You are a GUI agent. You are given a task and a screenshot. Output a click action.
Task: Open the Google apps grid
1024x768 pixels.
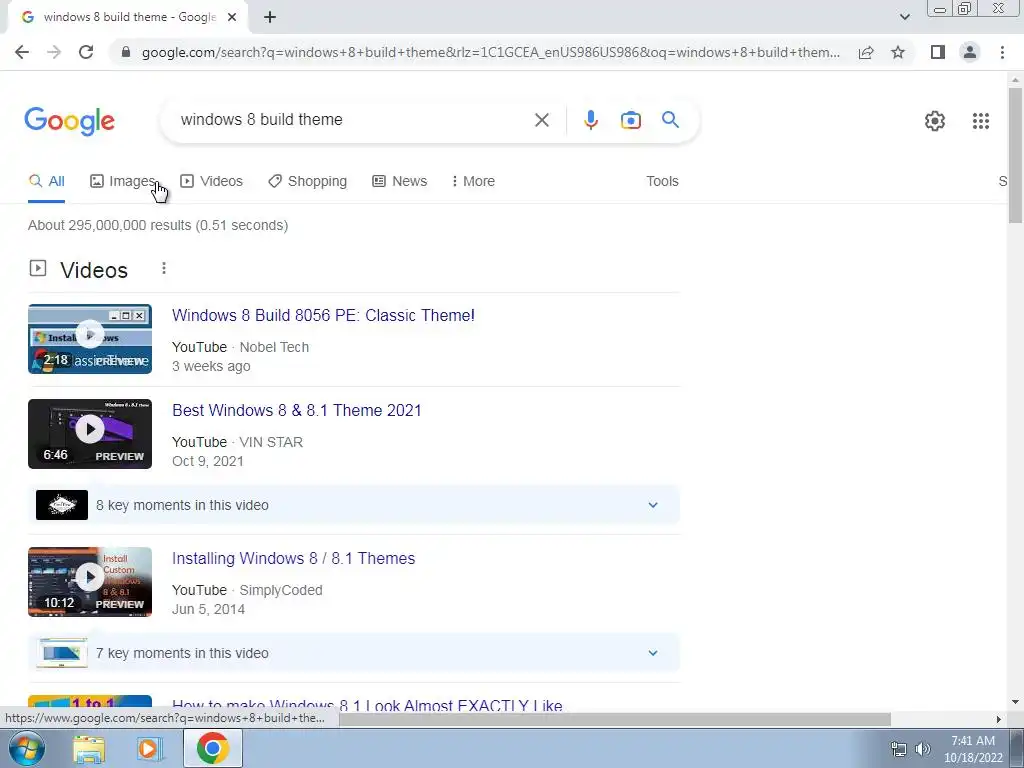click(x=981, y=121)
